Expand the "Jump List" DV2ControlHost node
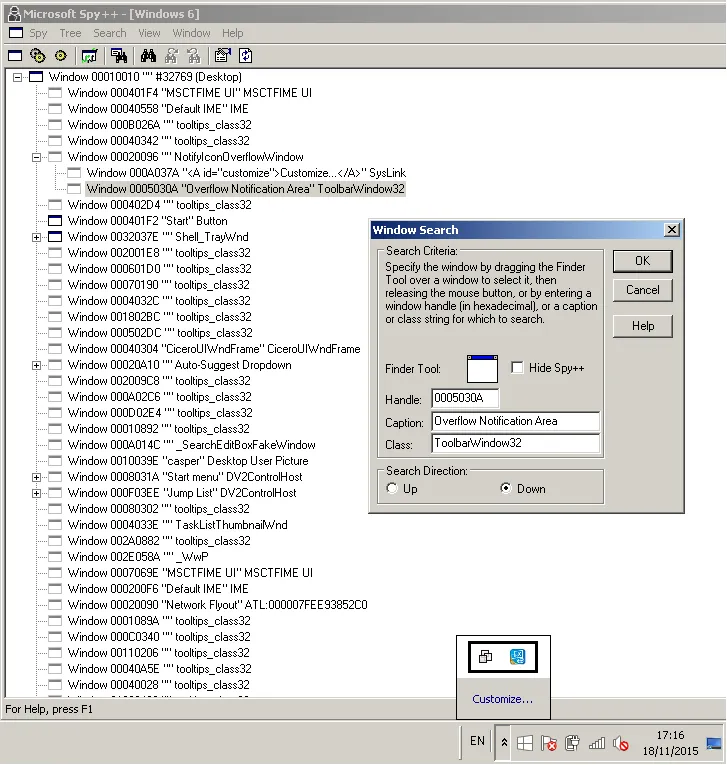Image resolution: width=727 pixels, height=765 pixels. 36,493
